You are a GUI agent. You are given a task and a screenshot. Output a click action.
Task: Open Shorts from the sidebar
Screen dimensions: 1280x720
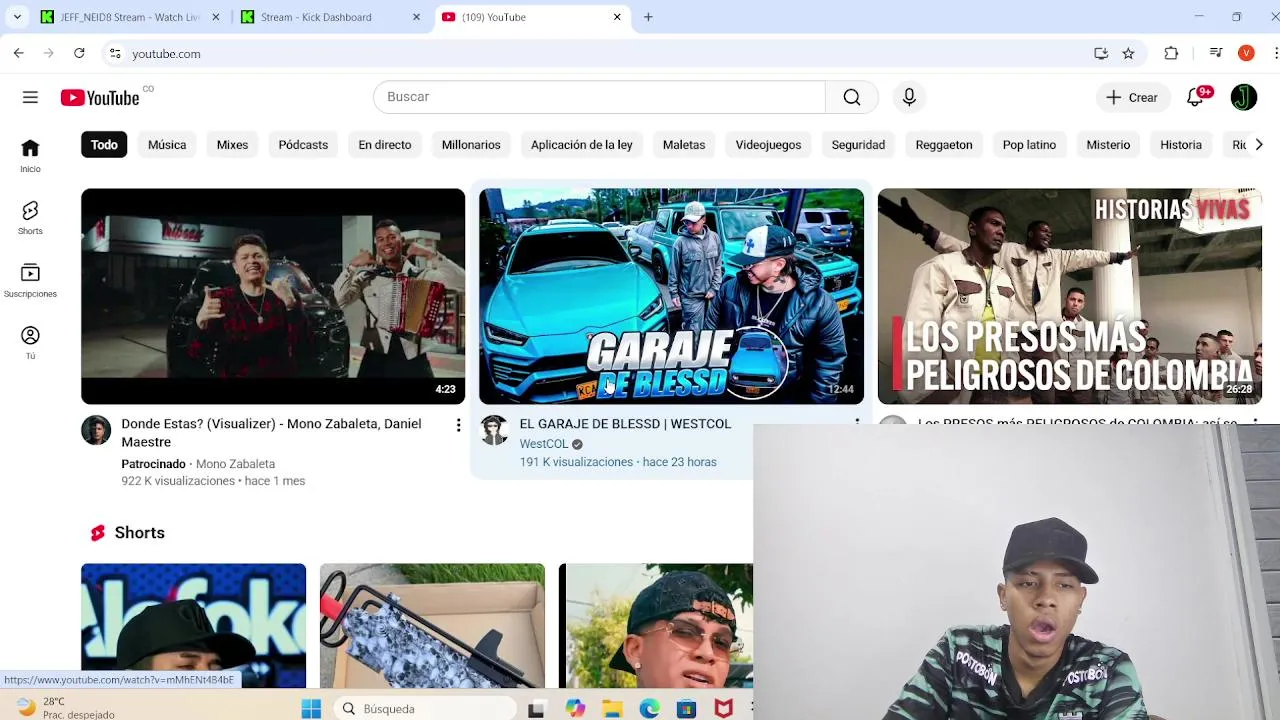click(x=30, y=218)
